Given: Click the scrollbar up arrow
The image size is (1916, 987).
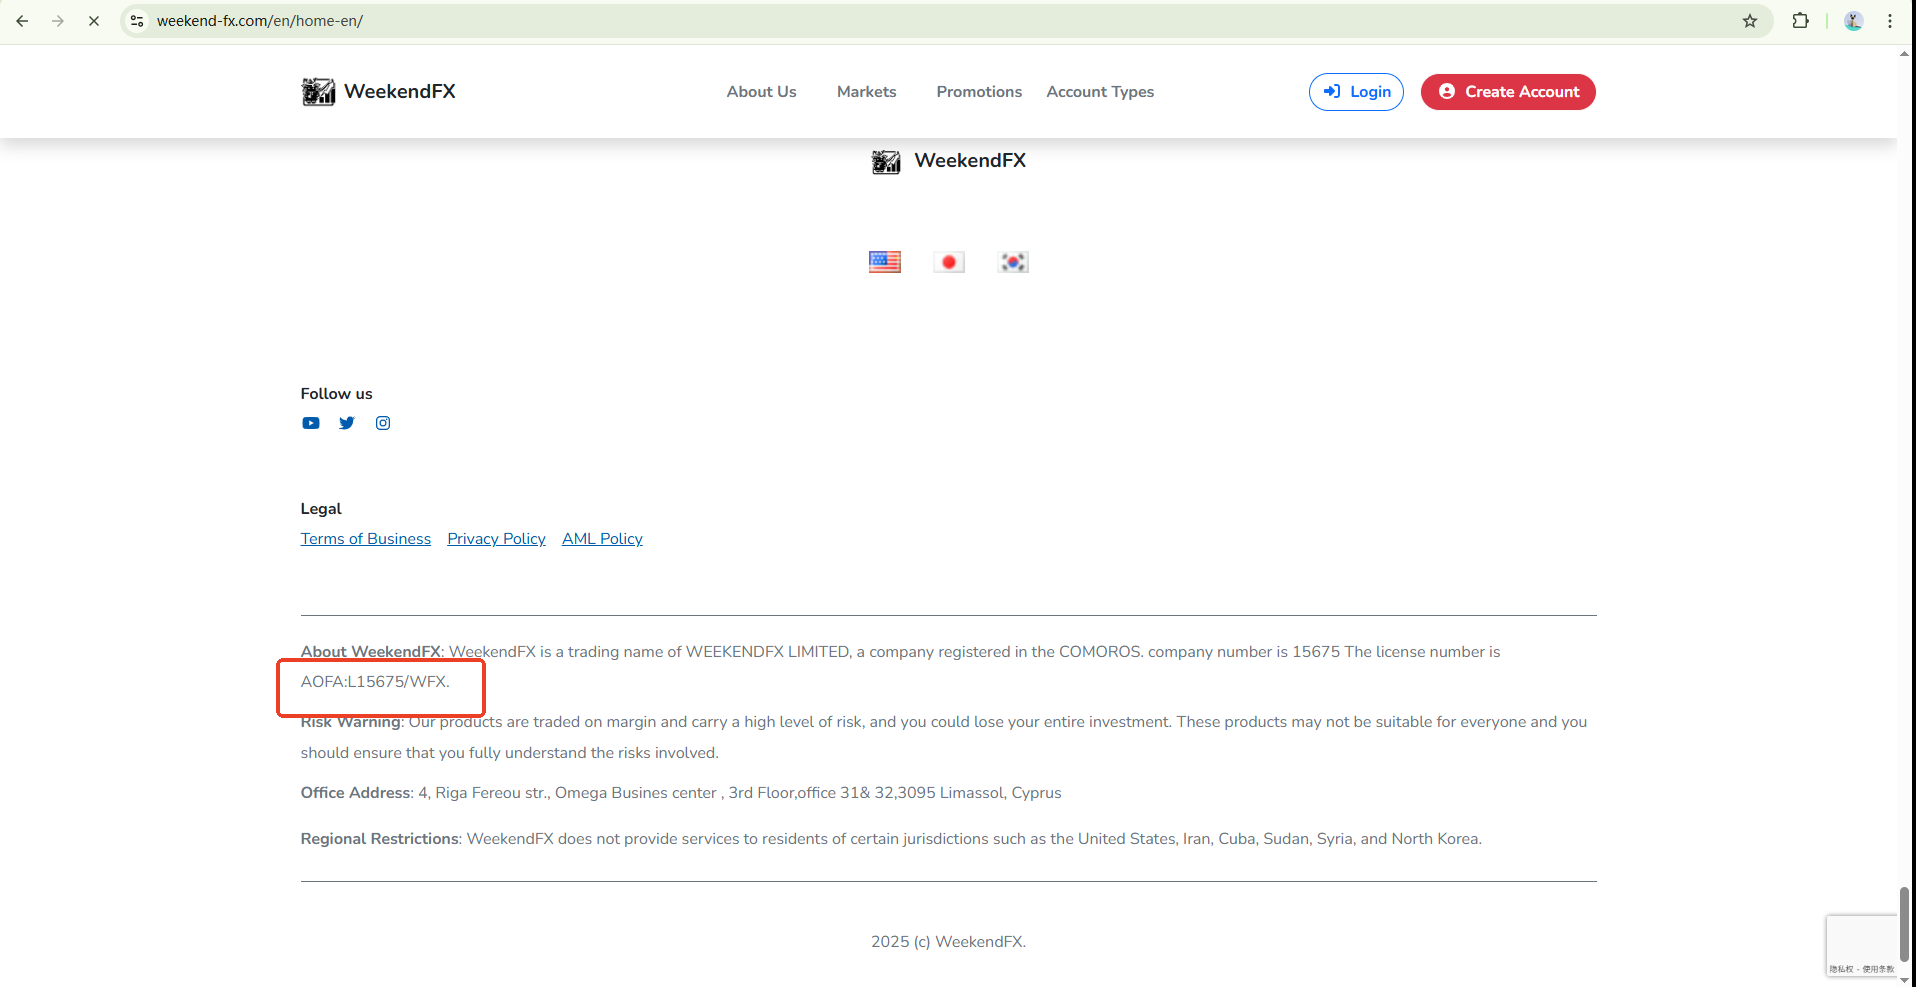Looking at the screenshot, I should tap(1905, 54).
